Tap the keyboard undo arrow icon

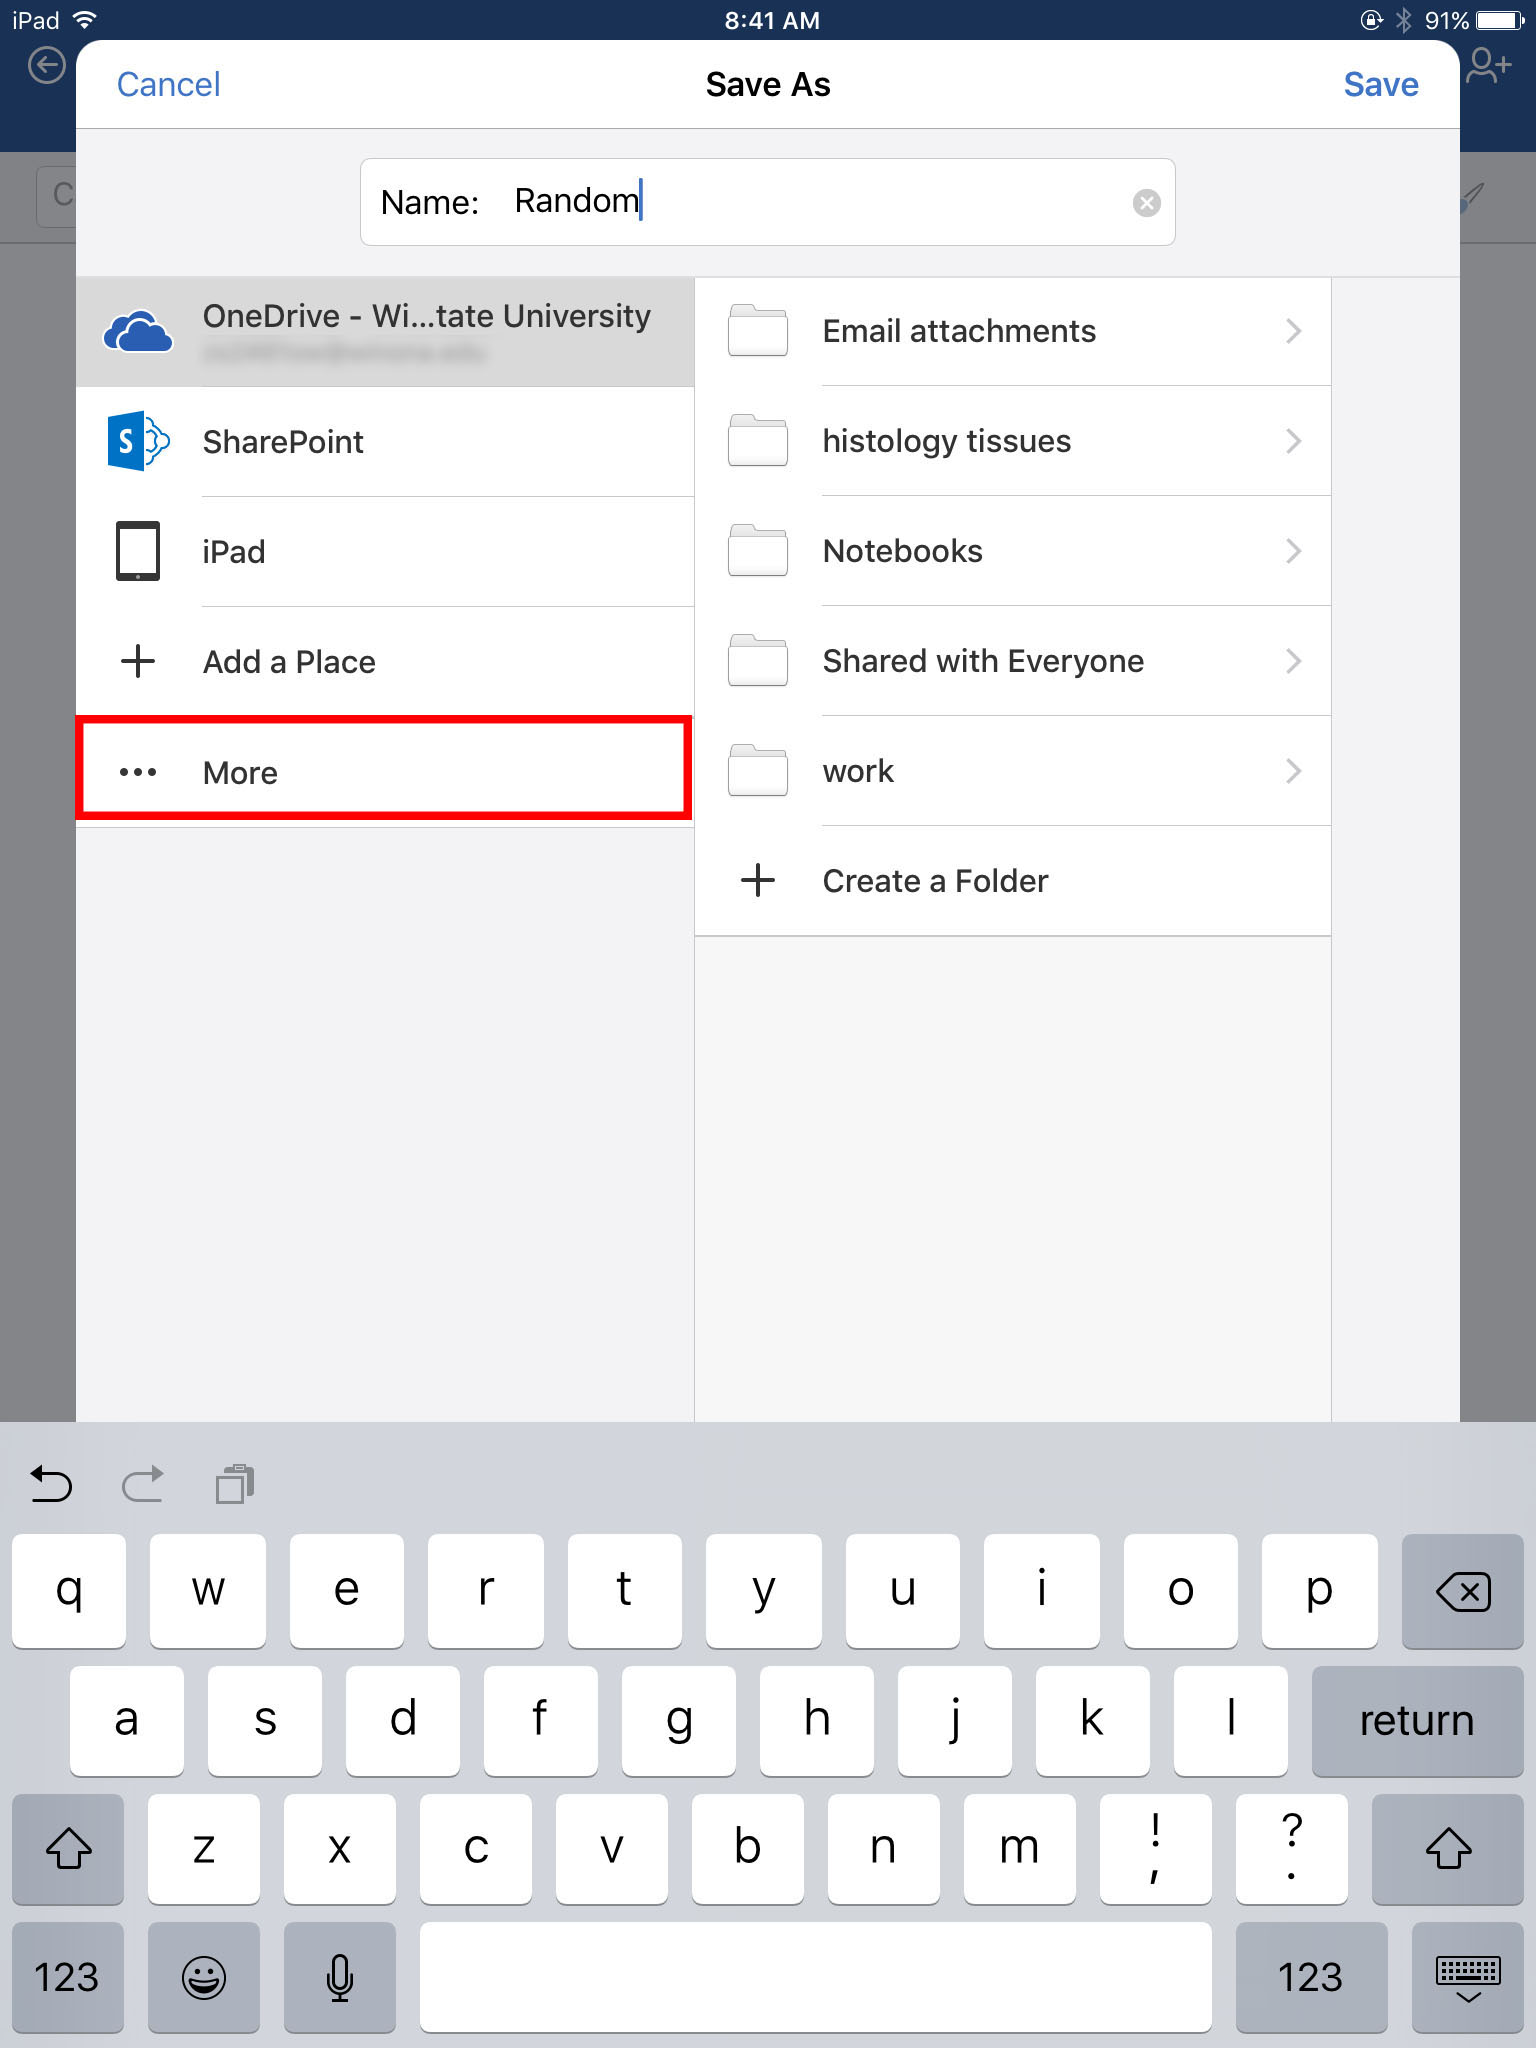[x=51, y=1484]
